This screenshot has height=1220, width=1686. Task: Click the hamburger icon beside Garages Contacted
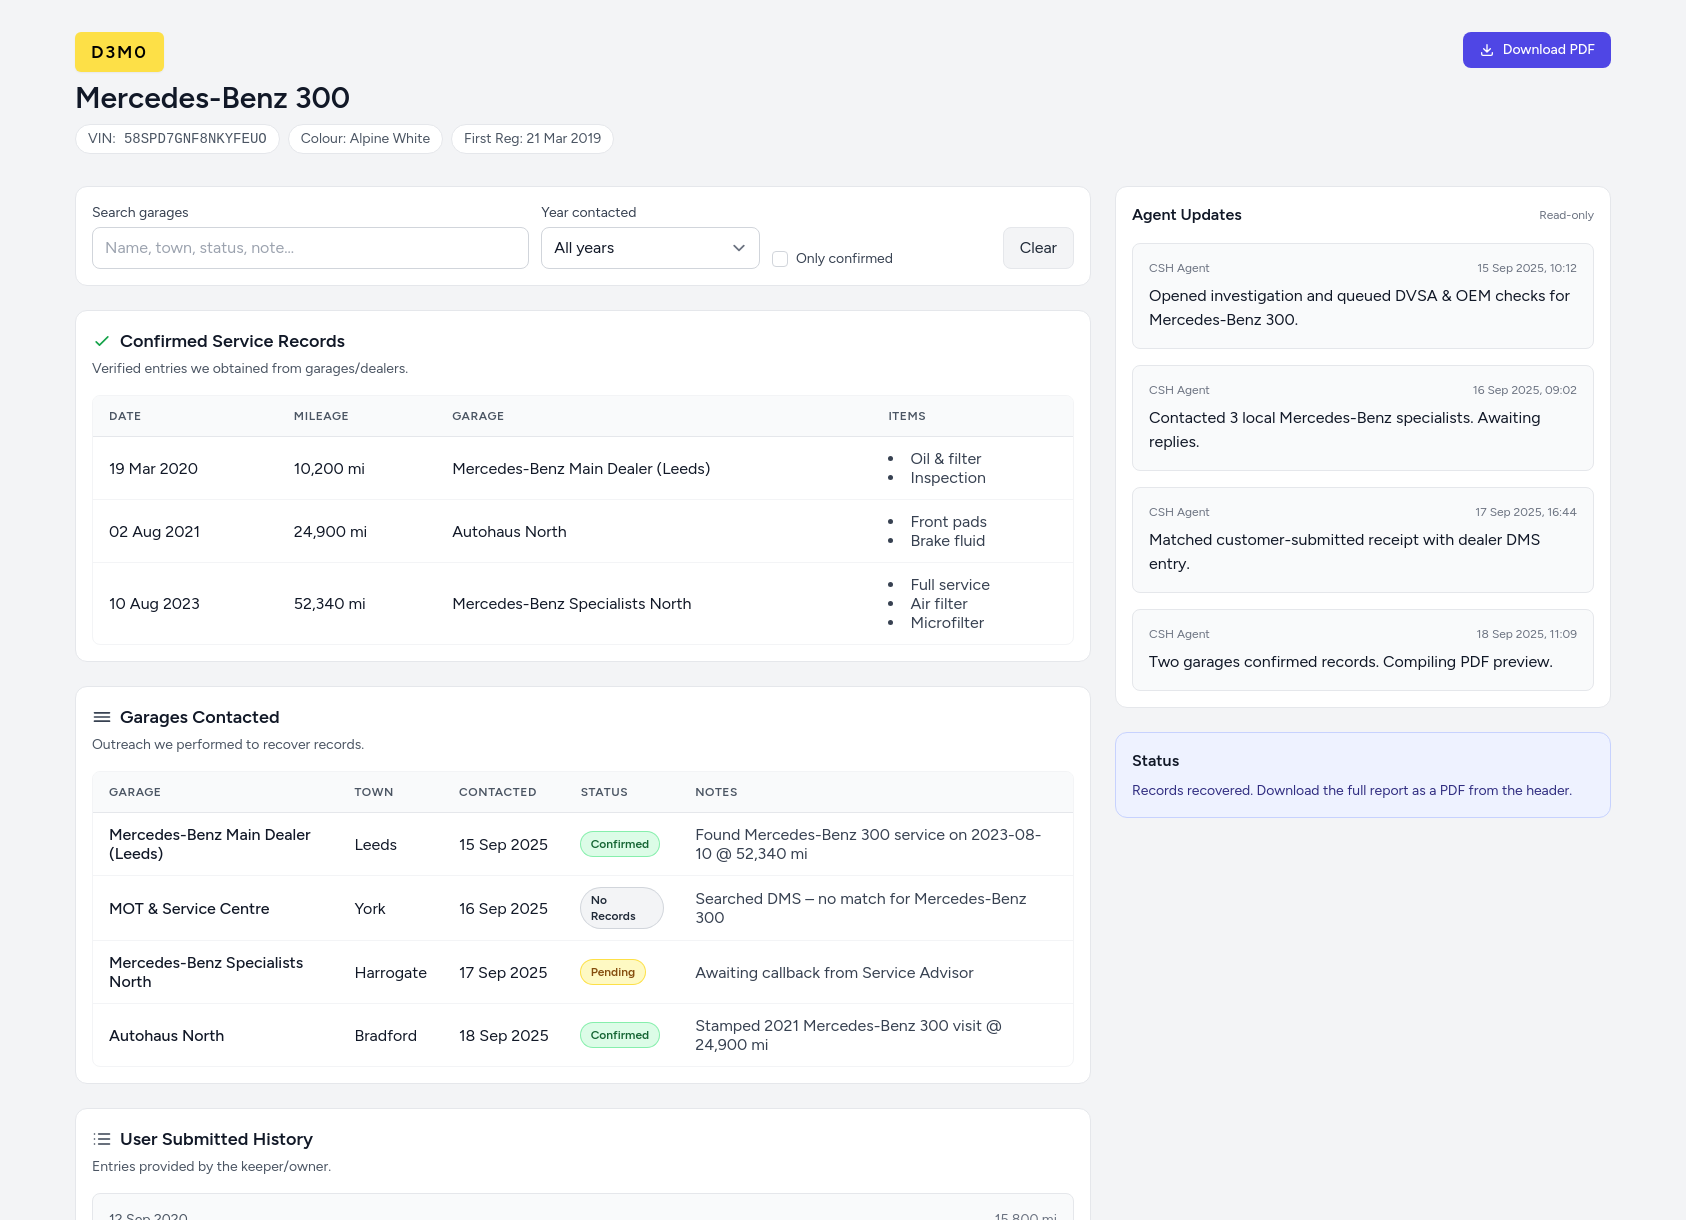(x=101, y=717)
